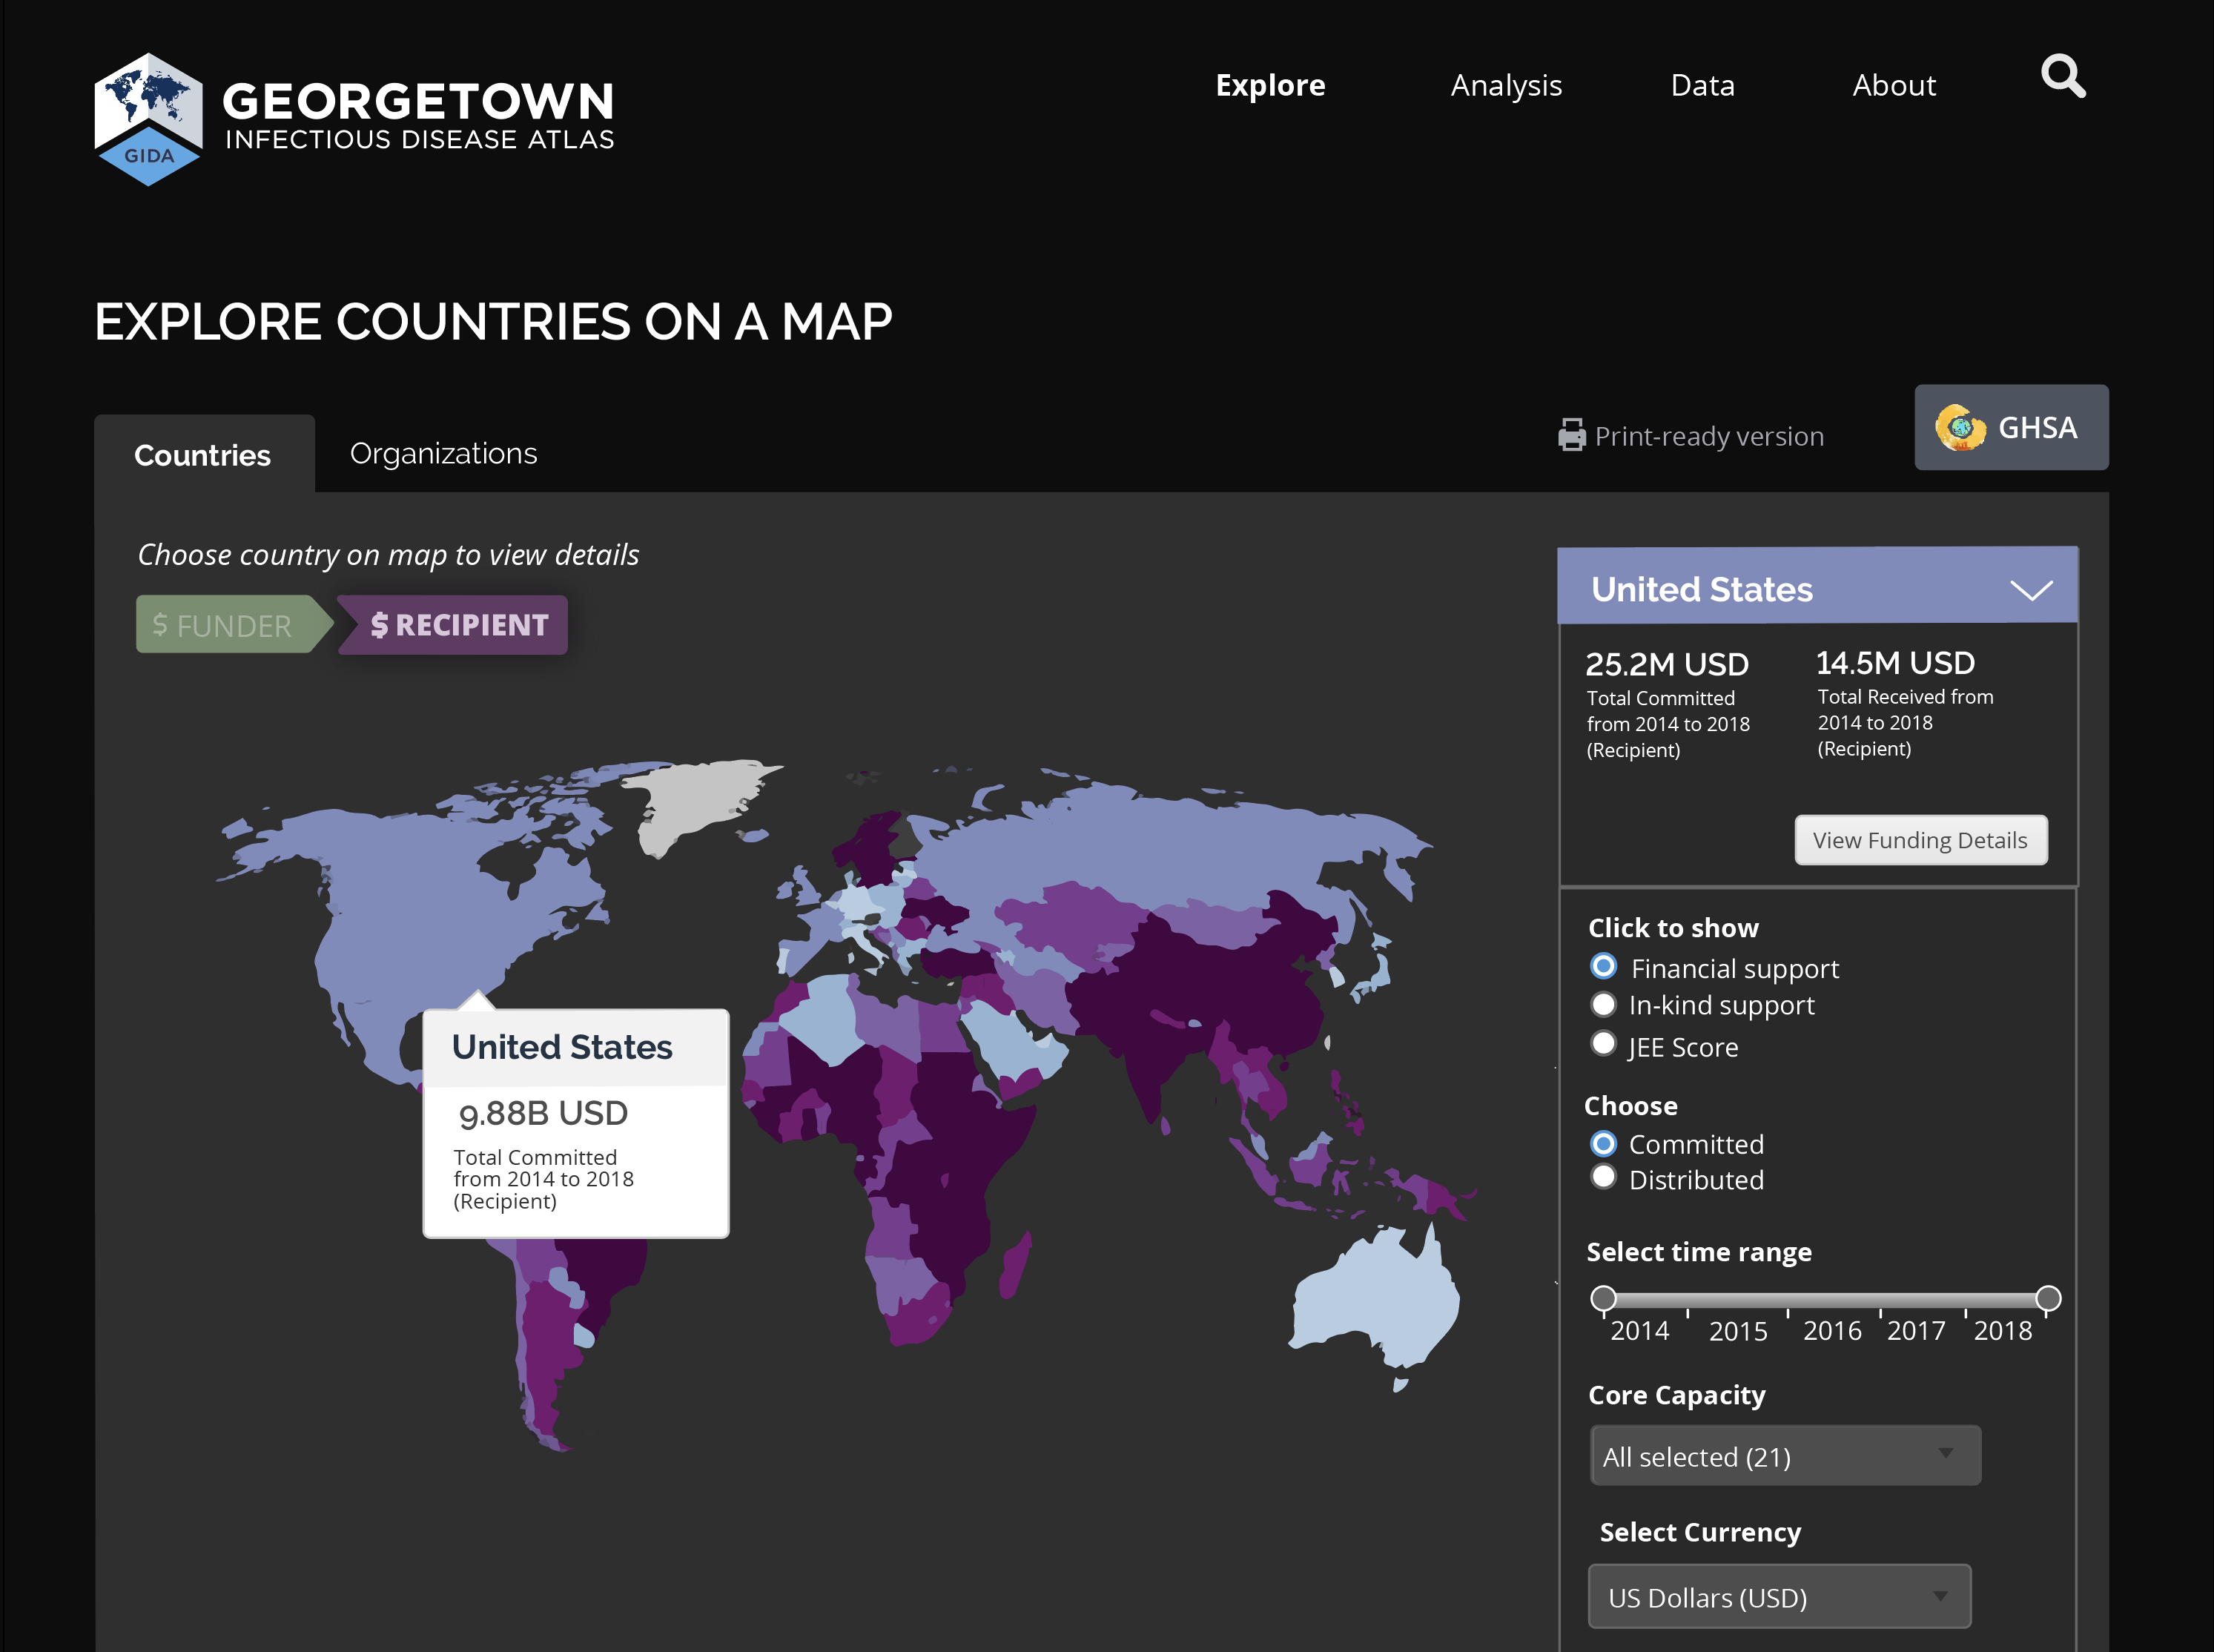2214x1652 pixels.
Task: Select JEE Score radio button
Action: (1603, 1043)
